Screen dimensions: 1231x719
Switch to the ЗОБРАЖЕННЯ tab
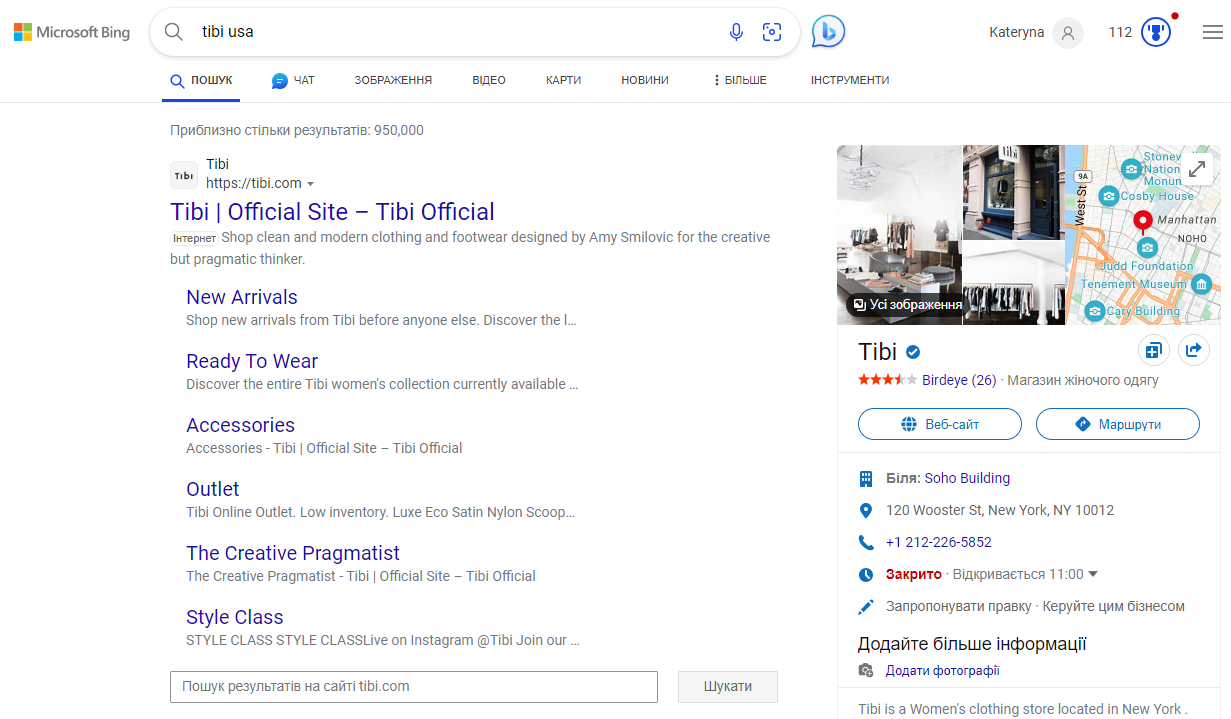click(x=393, y=80)
